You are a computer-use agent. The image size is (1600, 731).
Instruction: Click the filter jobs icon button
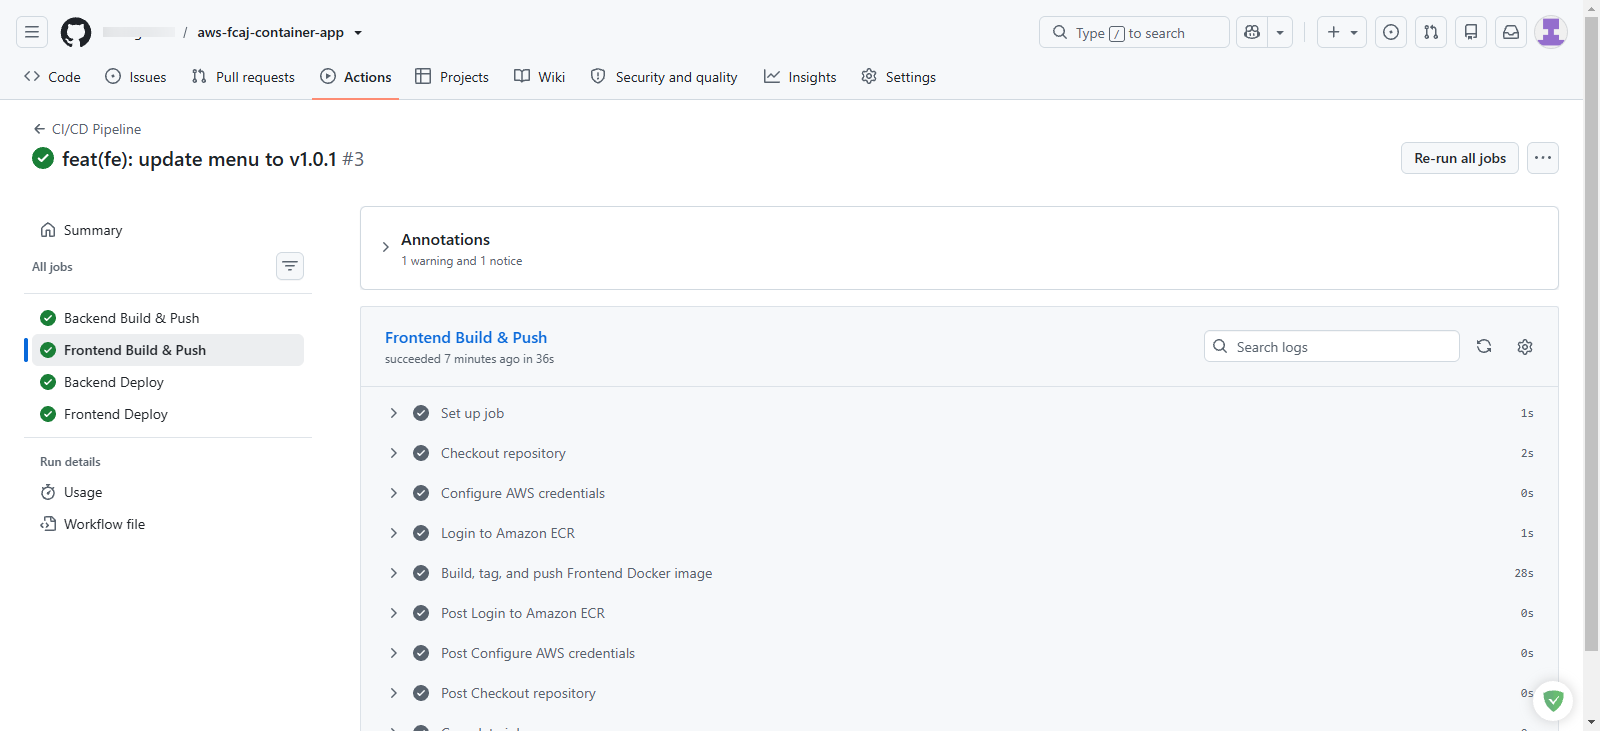pyautogui.click(x=290, y=266)
